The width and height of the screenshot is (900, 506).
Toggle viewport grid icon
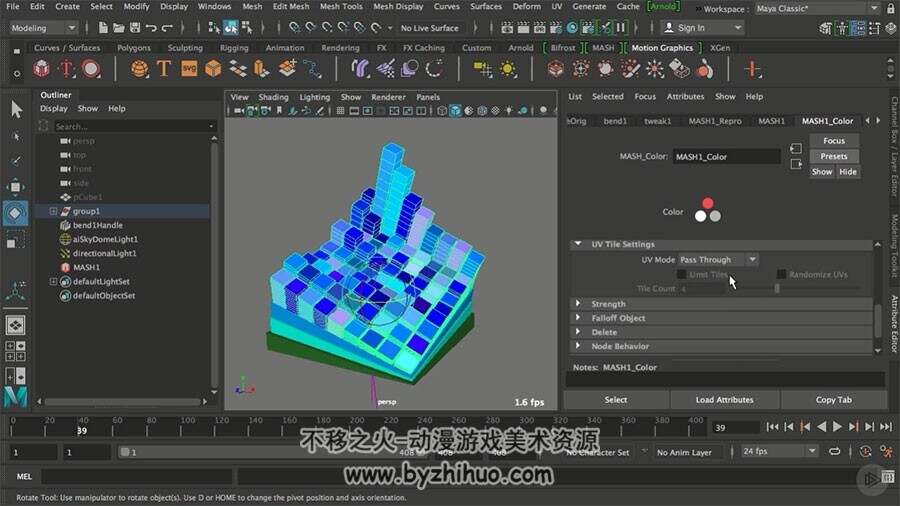coord(340,111)
